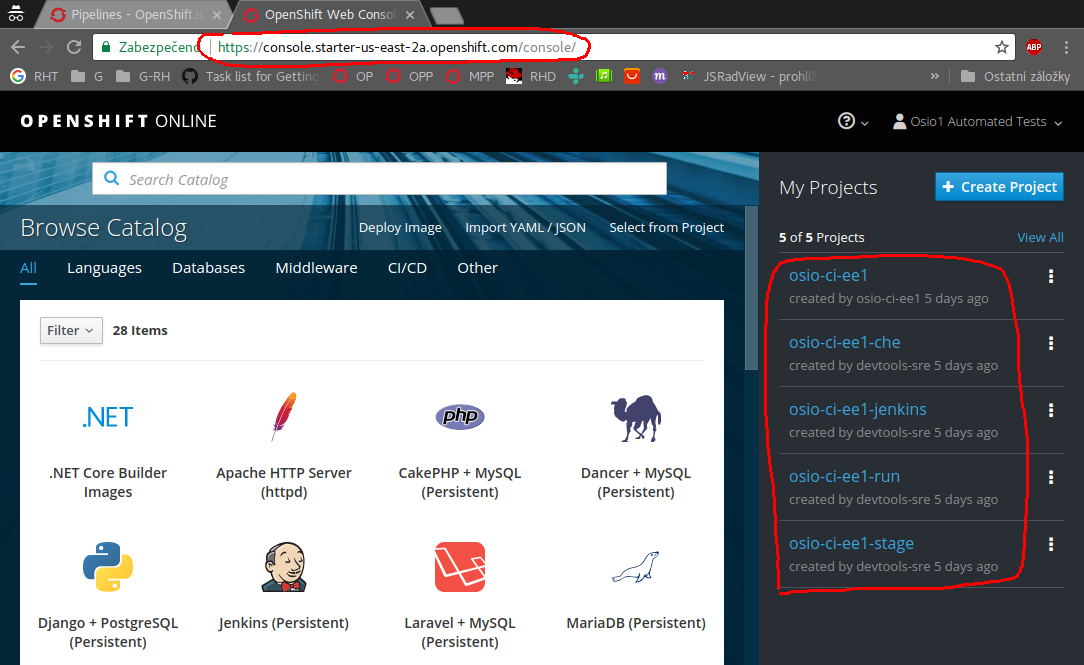
Task: Select the Apache HTTP Server feather icon
Action: 283,417
